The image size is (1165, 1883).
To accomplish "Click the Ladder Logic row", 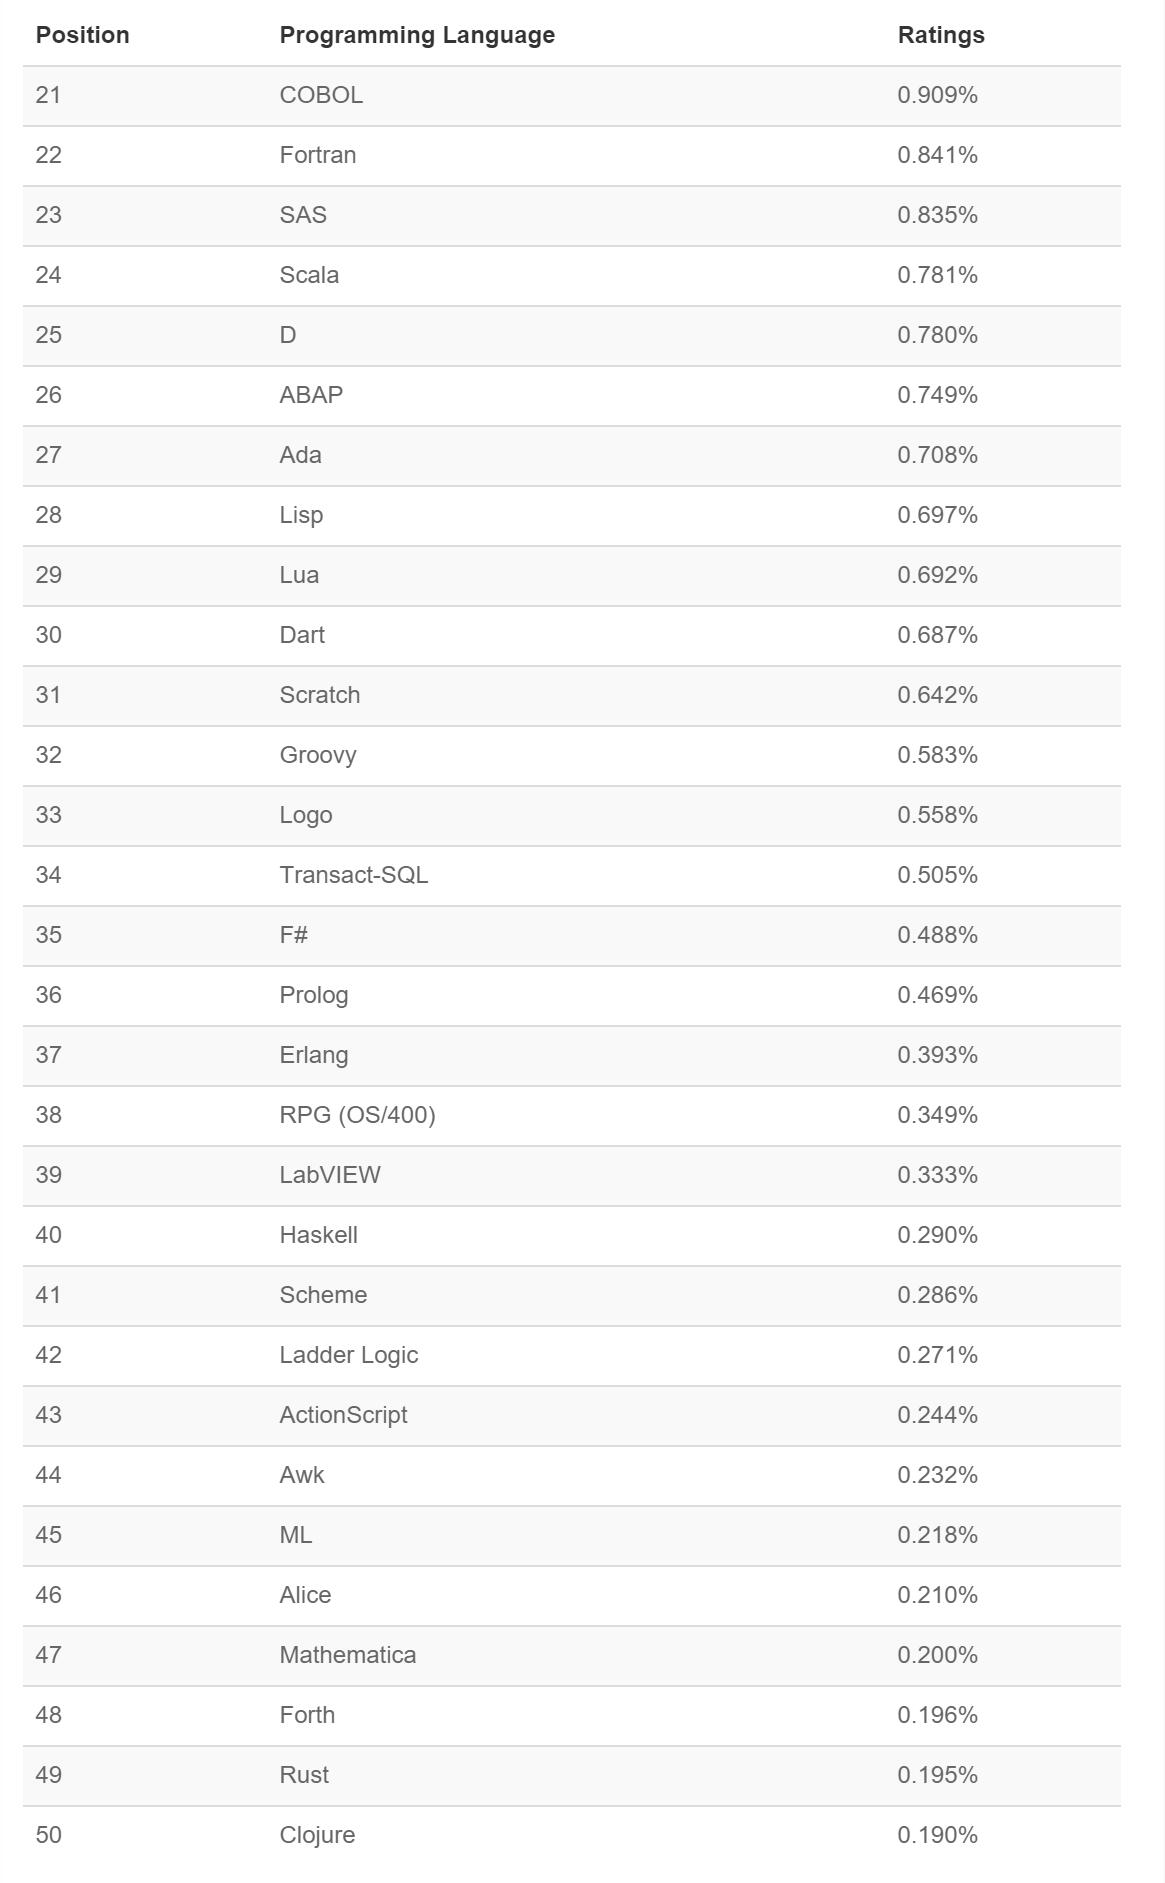I will coord(572,1355).
